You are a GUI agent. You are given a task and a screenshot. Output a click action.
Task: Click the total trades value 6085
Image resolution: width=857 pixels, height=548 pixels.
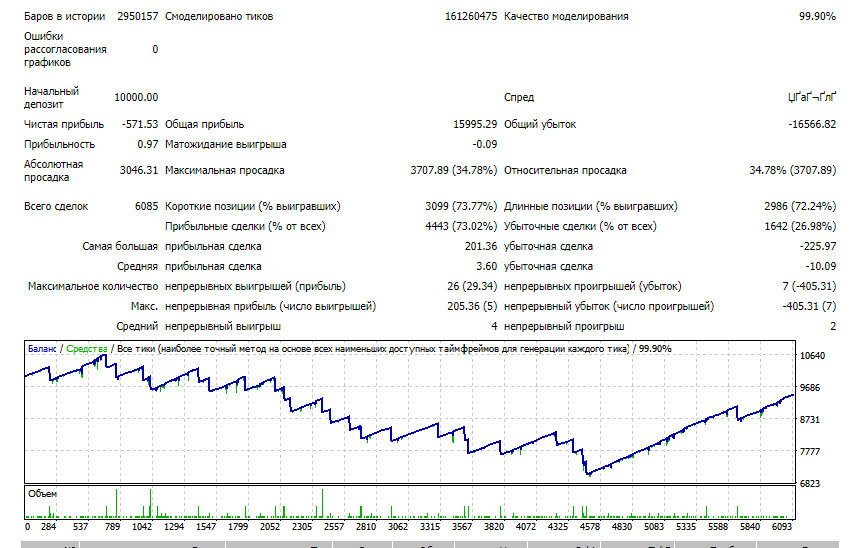coord(146,206)
